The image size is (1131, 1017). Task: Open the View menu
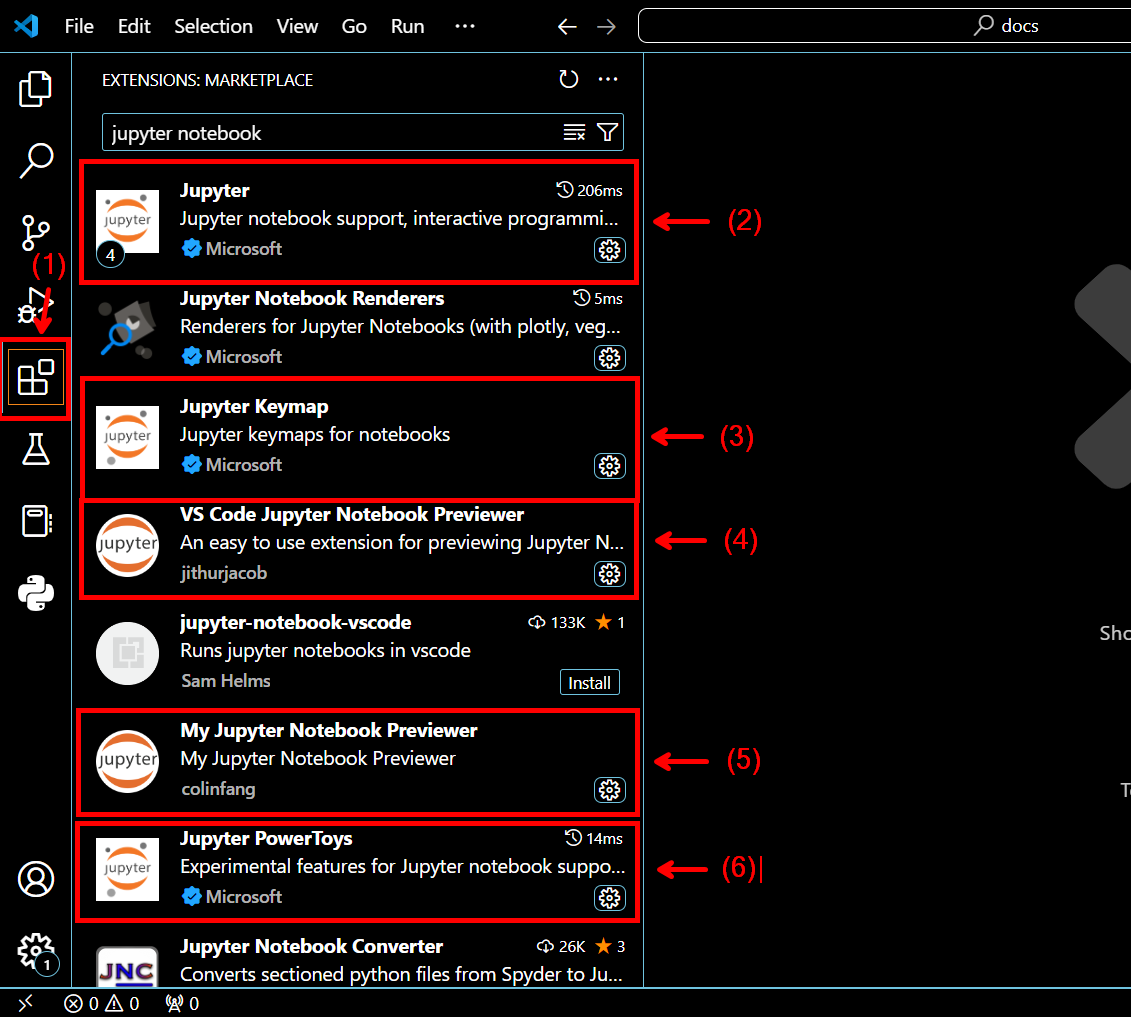tap(297, 26)
